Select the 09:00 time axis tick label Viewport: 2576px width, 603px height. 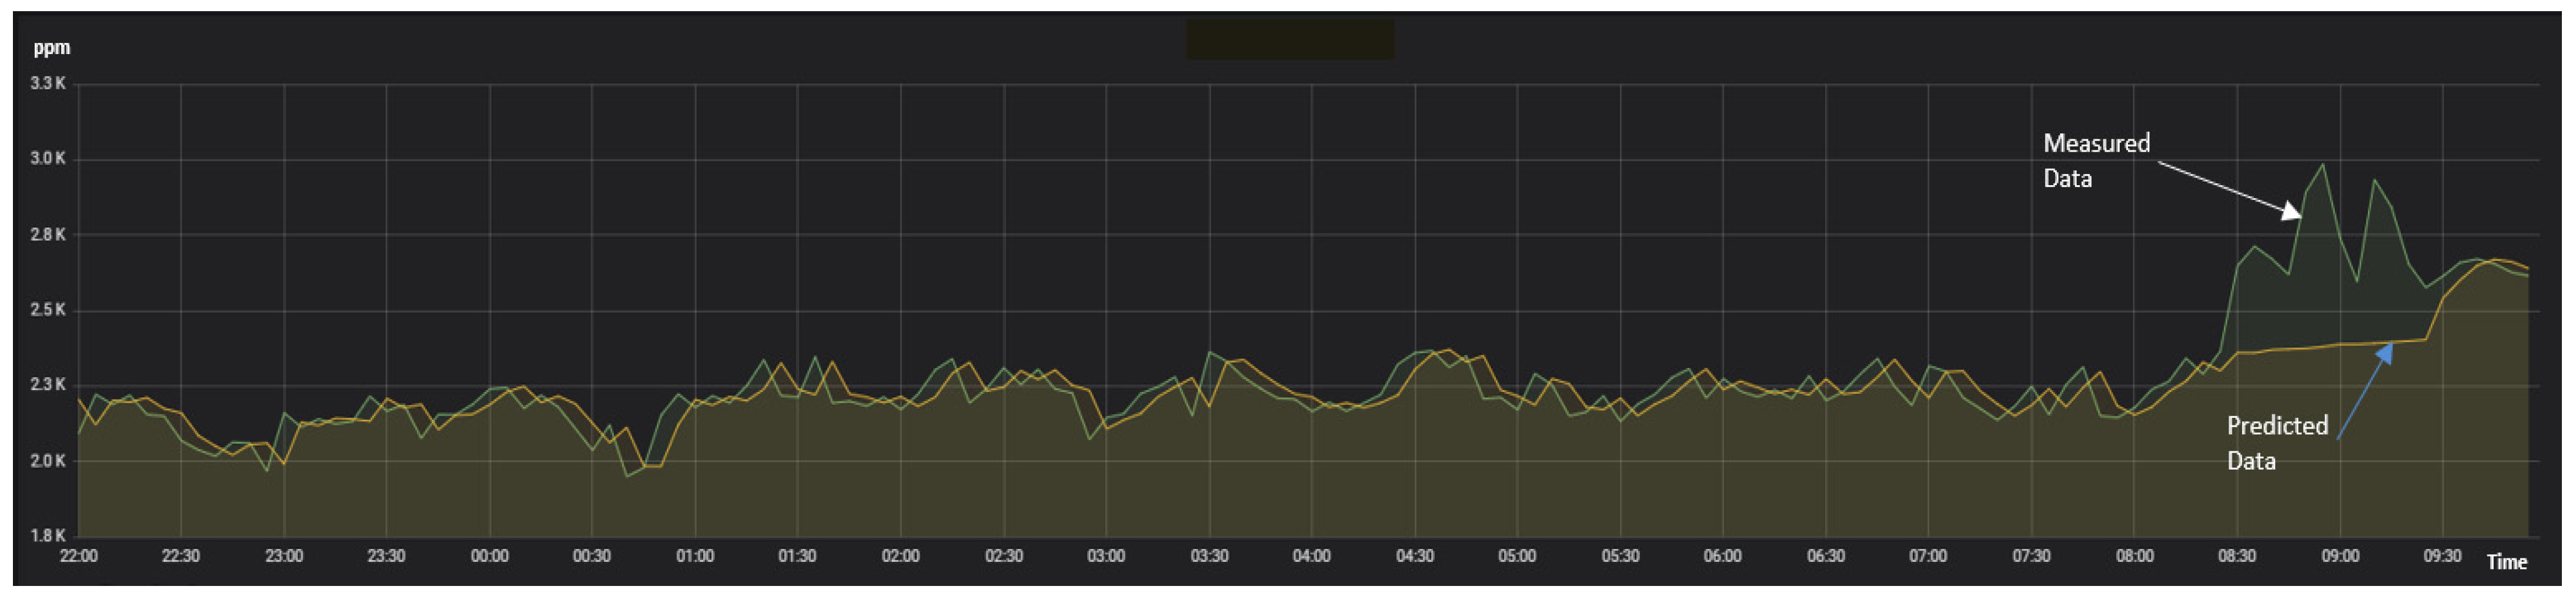(2339, 556)
